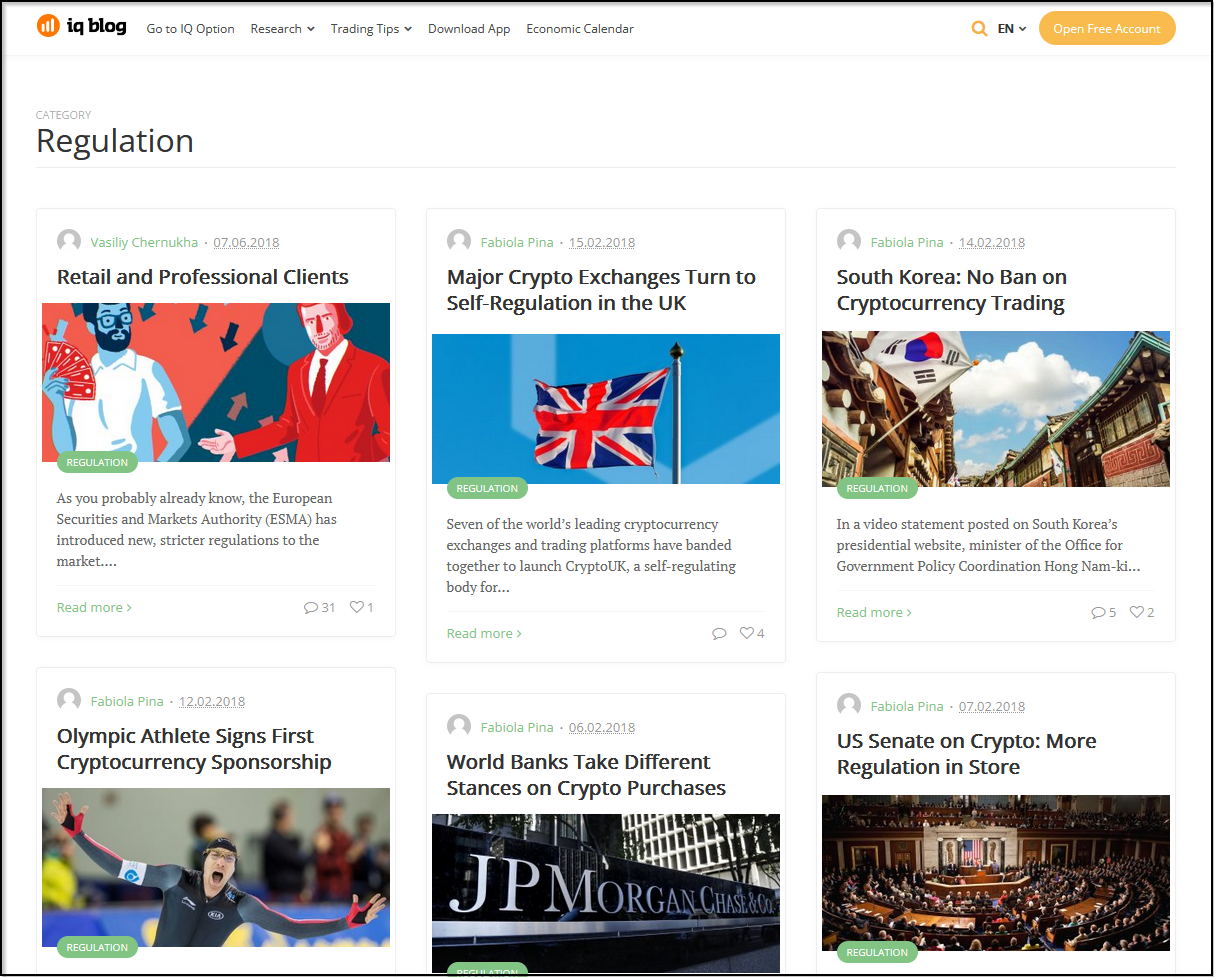Open Major Crypto Exchanges Turn to Self-Regulation title
The image size is (1214, 977).
tap(601, 290)
